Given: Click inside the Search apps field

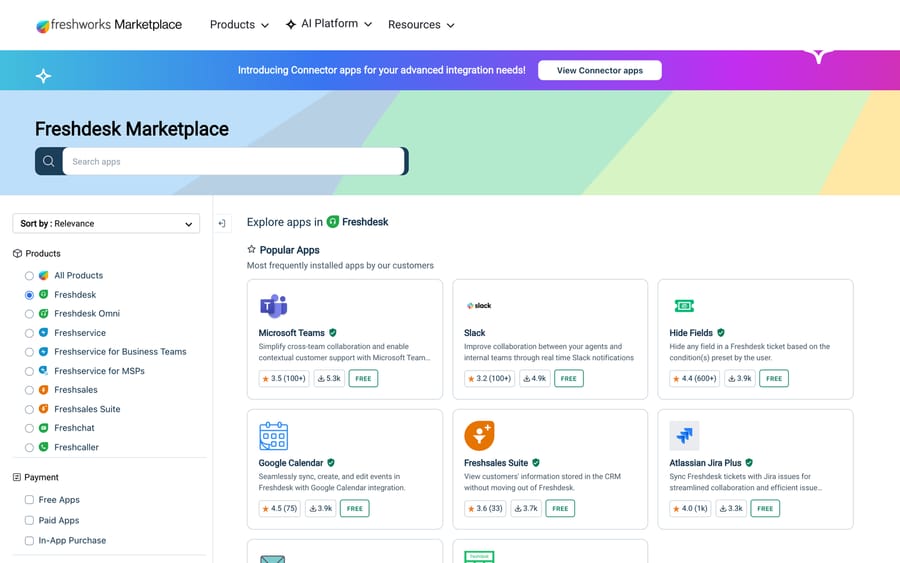Looking at the screenshot, I should coord(233,161).
